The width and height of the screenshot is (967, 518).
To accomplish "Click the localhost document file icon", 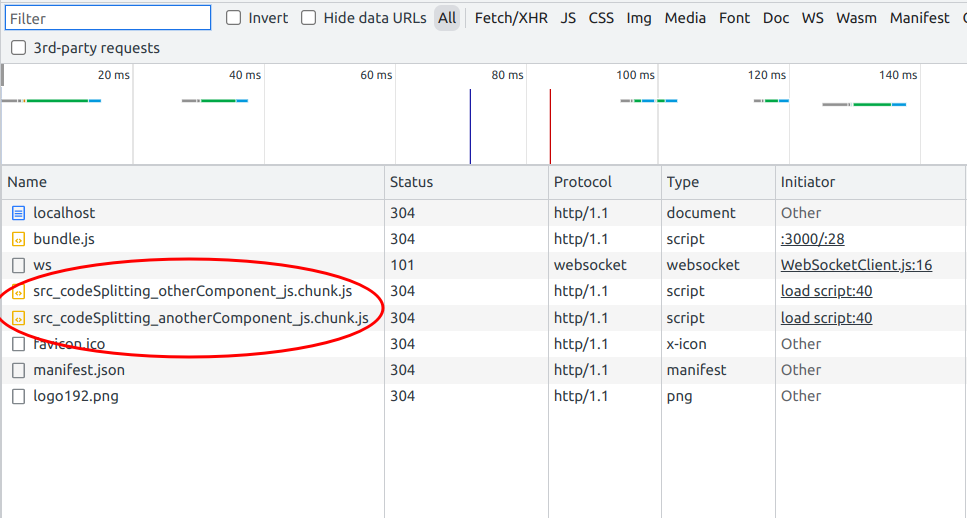I will coord(18,213).
